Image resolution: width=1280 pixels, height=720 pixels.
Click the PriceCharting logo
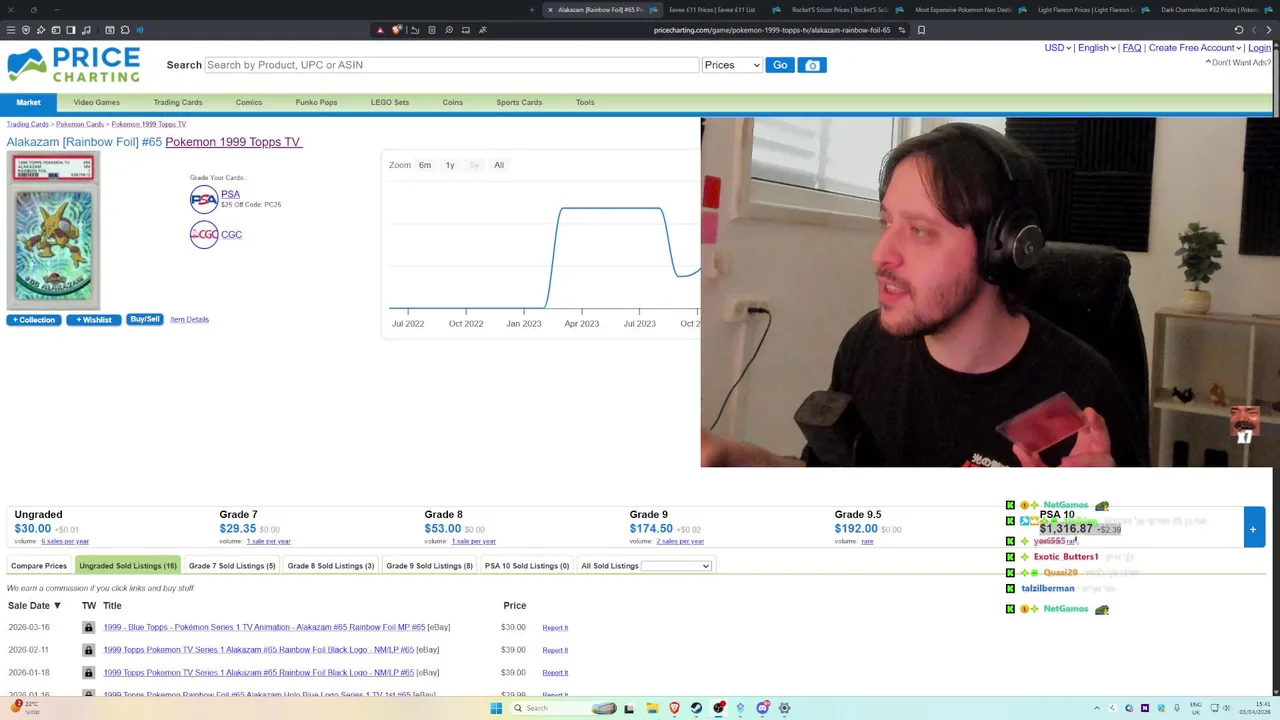pos(73,64)
